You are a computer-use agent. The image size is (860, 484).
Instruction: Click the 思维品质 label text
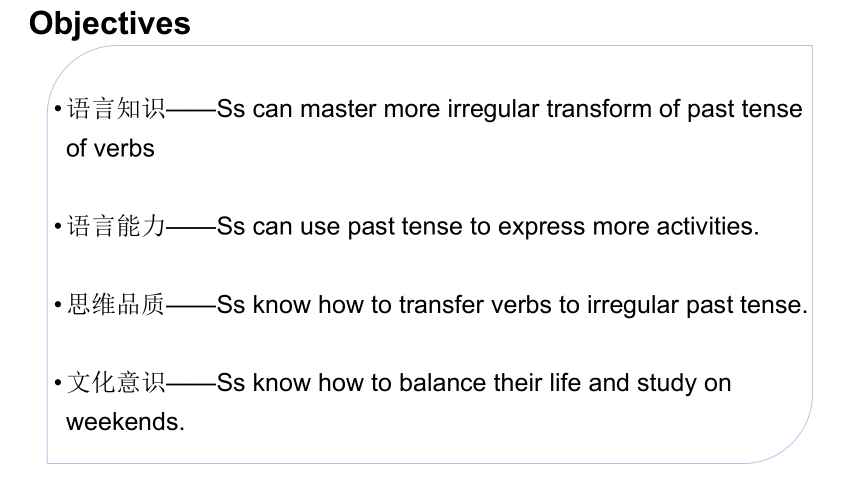116,305
